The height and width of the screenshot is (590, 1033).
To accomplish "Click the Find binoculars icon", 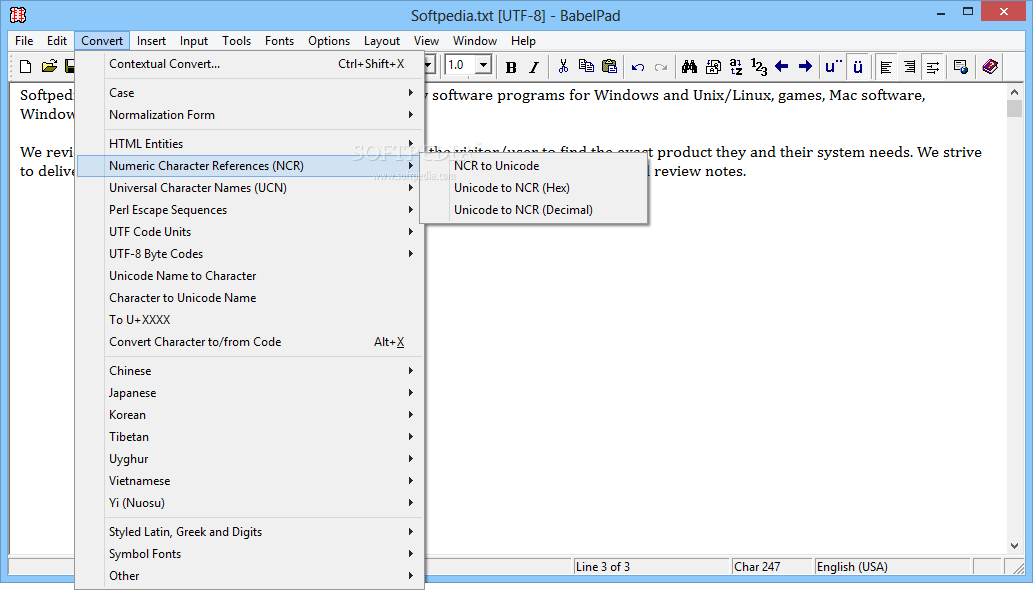I will (x=690, y=67).
